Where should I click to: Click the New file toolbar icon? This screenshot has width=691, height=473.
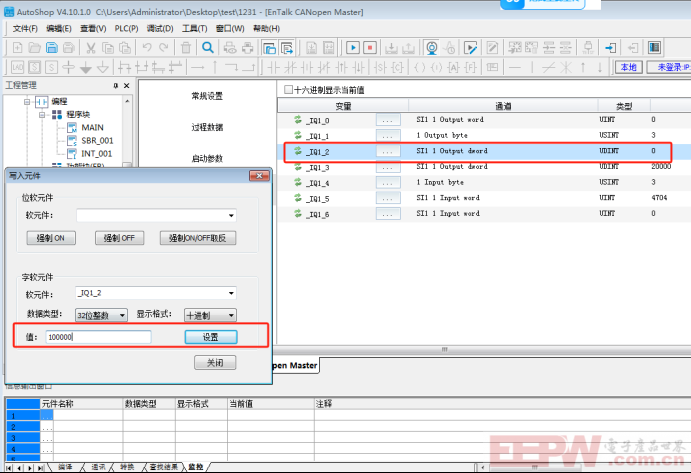(18, 48)
